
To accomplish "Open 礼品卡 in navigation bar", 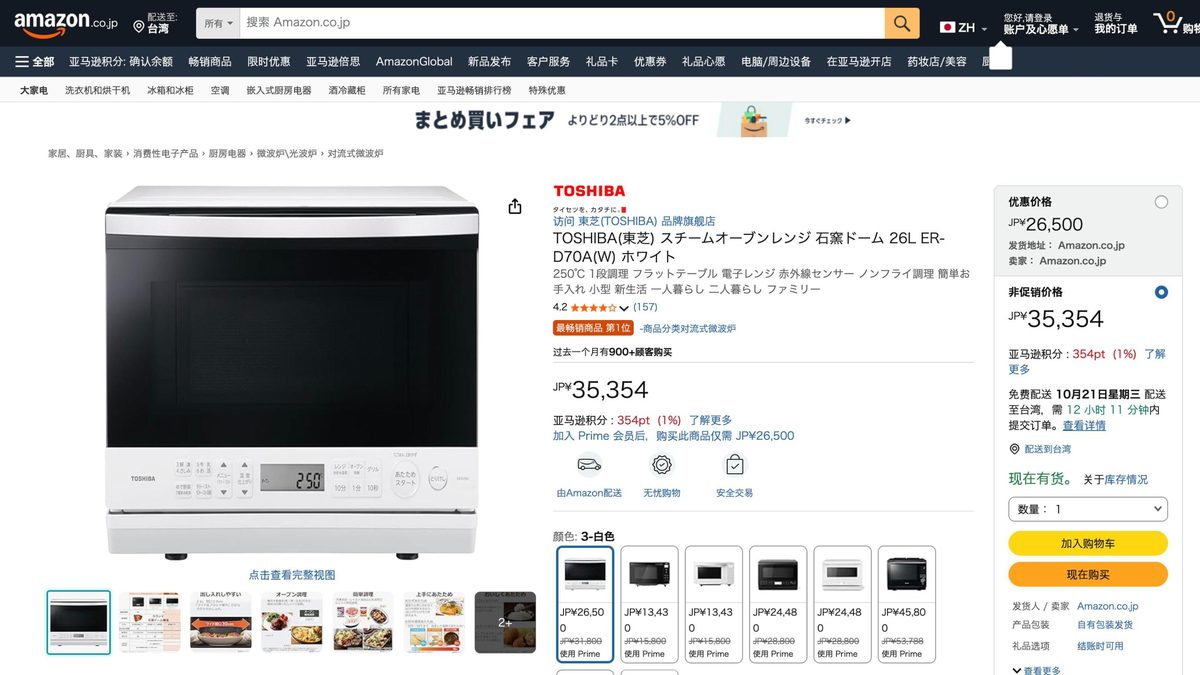I will pos(602,61).
